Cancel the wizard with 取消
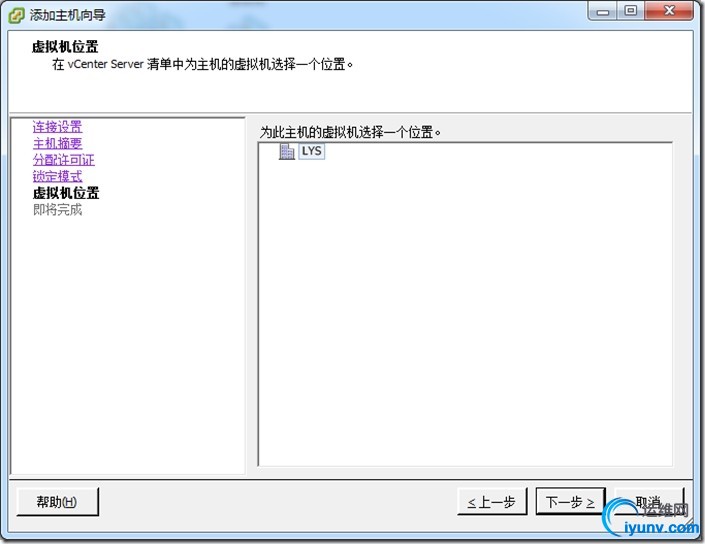 point(649,501)
